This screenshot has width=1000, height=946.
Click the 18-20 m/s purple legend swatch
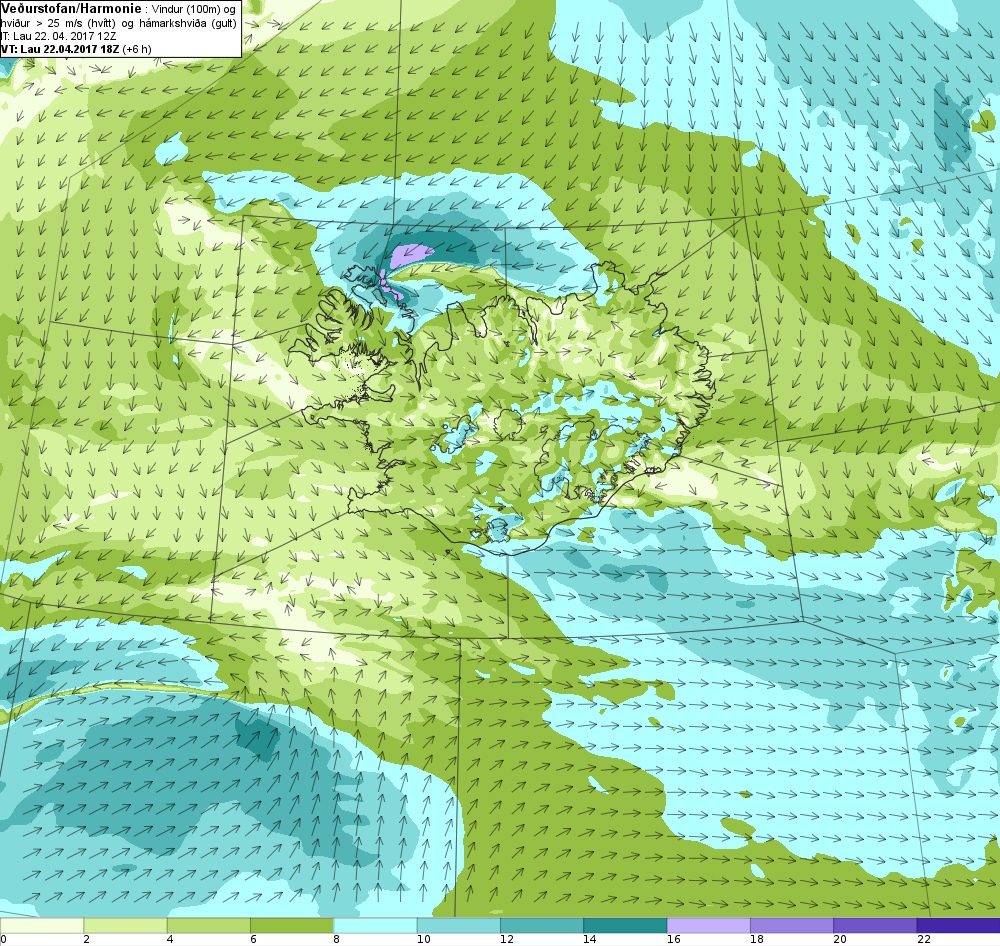click(791, 925)
